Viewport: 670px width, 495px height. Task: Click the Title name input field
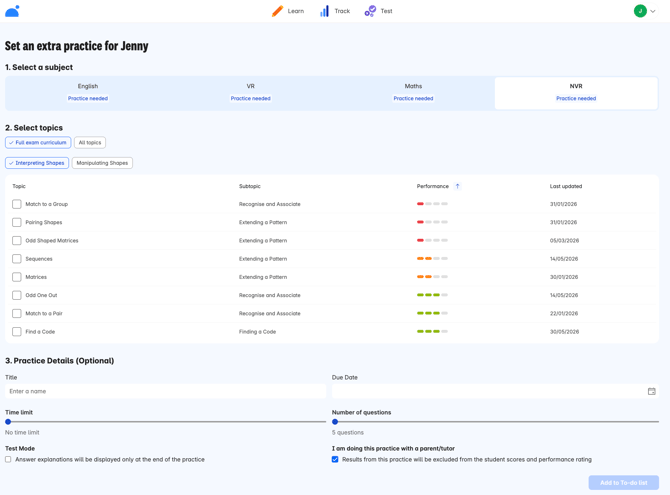(165, 391)
